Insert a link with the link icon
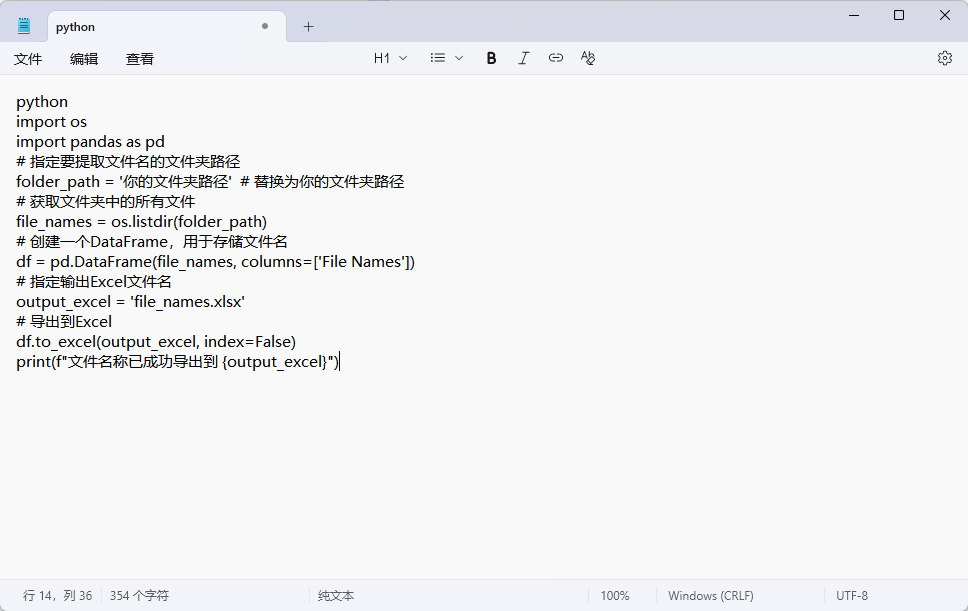The height and width of the screenshot is (611, 968). pos(556,58)
